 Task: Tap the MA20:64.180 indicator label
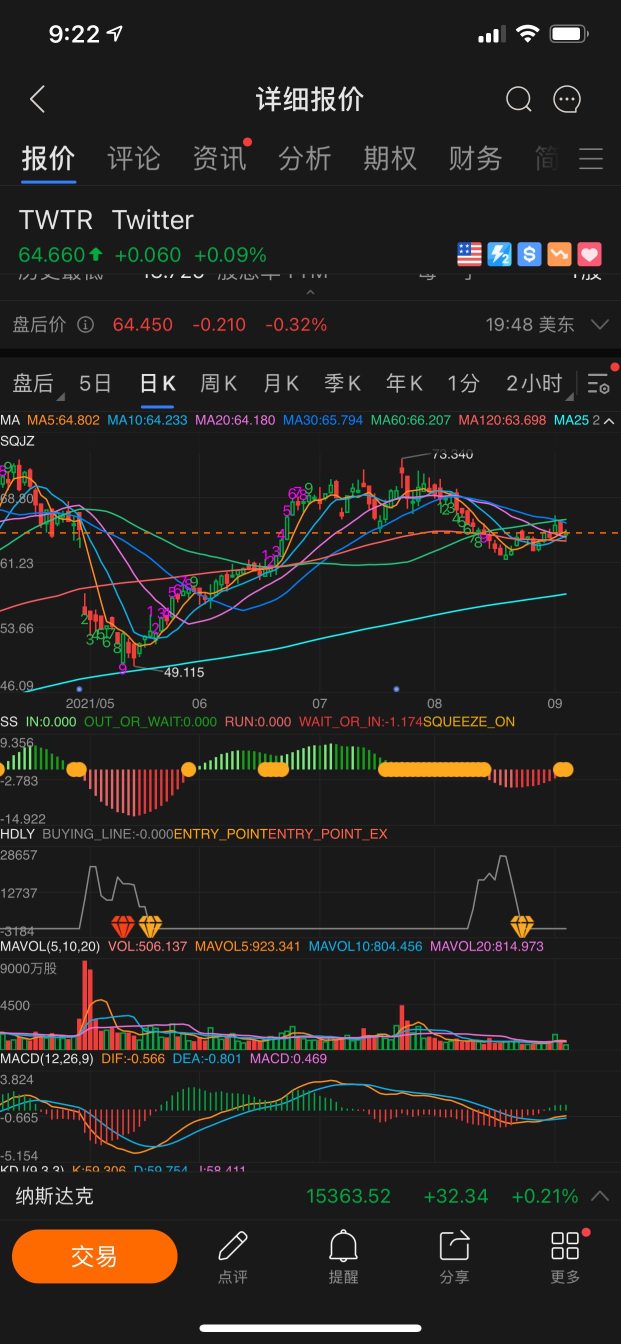pos(236,421)
